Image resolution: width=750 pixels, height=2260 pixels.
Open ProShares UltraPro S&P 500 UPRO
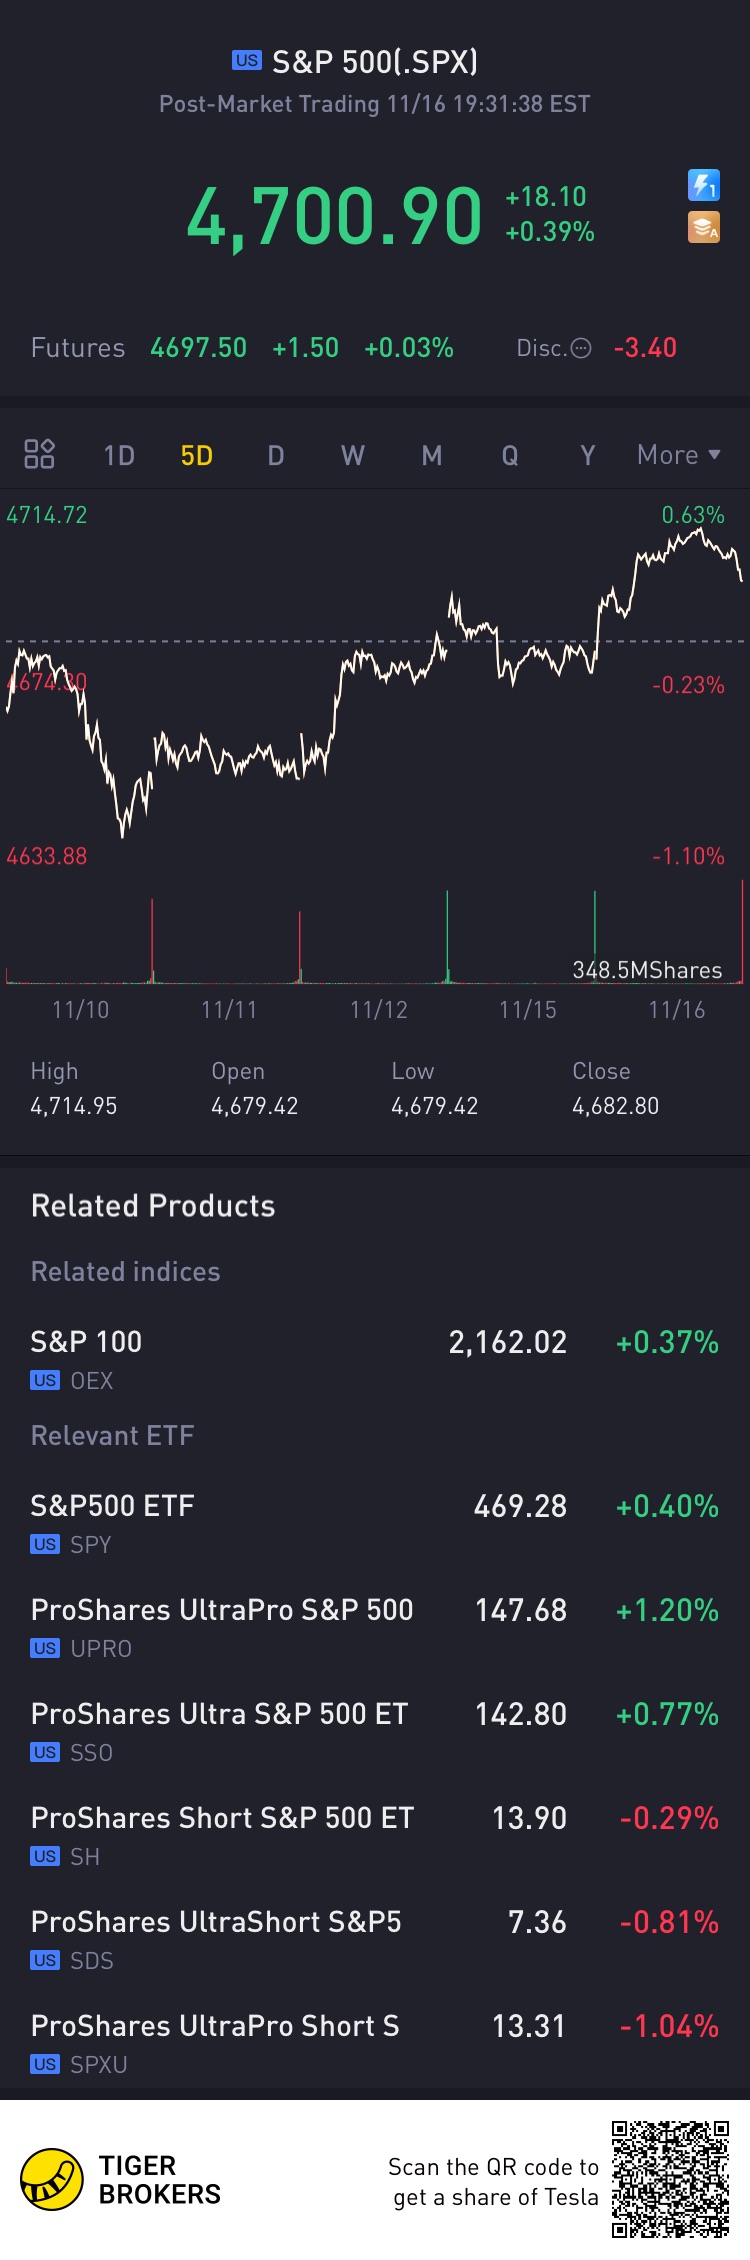(374, 1626)
